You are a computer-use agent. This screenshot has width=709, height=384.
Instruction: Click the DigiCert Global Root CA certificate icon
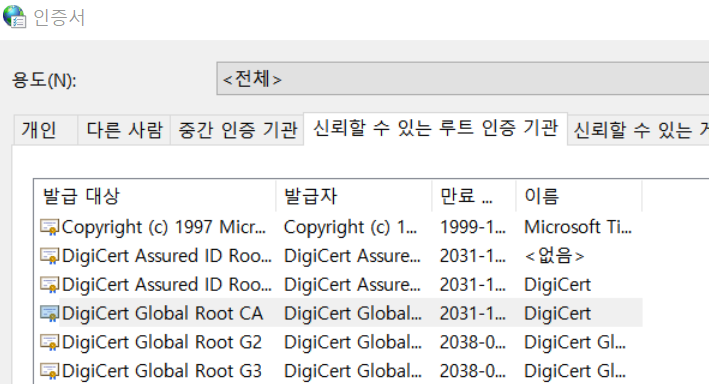(x=49, y=313)
